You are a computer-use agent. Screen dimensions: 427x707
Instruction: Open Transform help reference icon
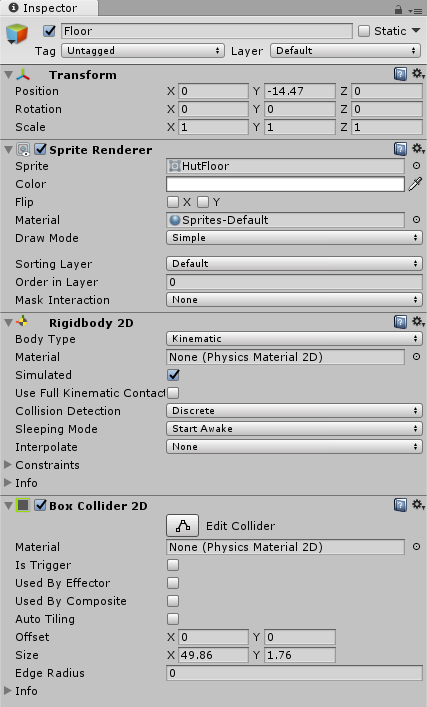pos(400,74)
